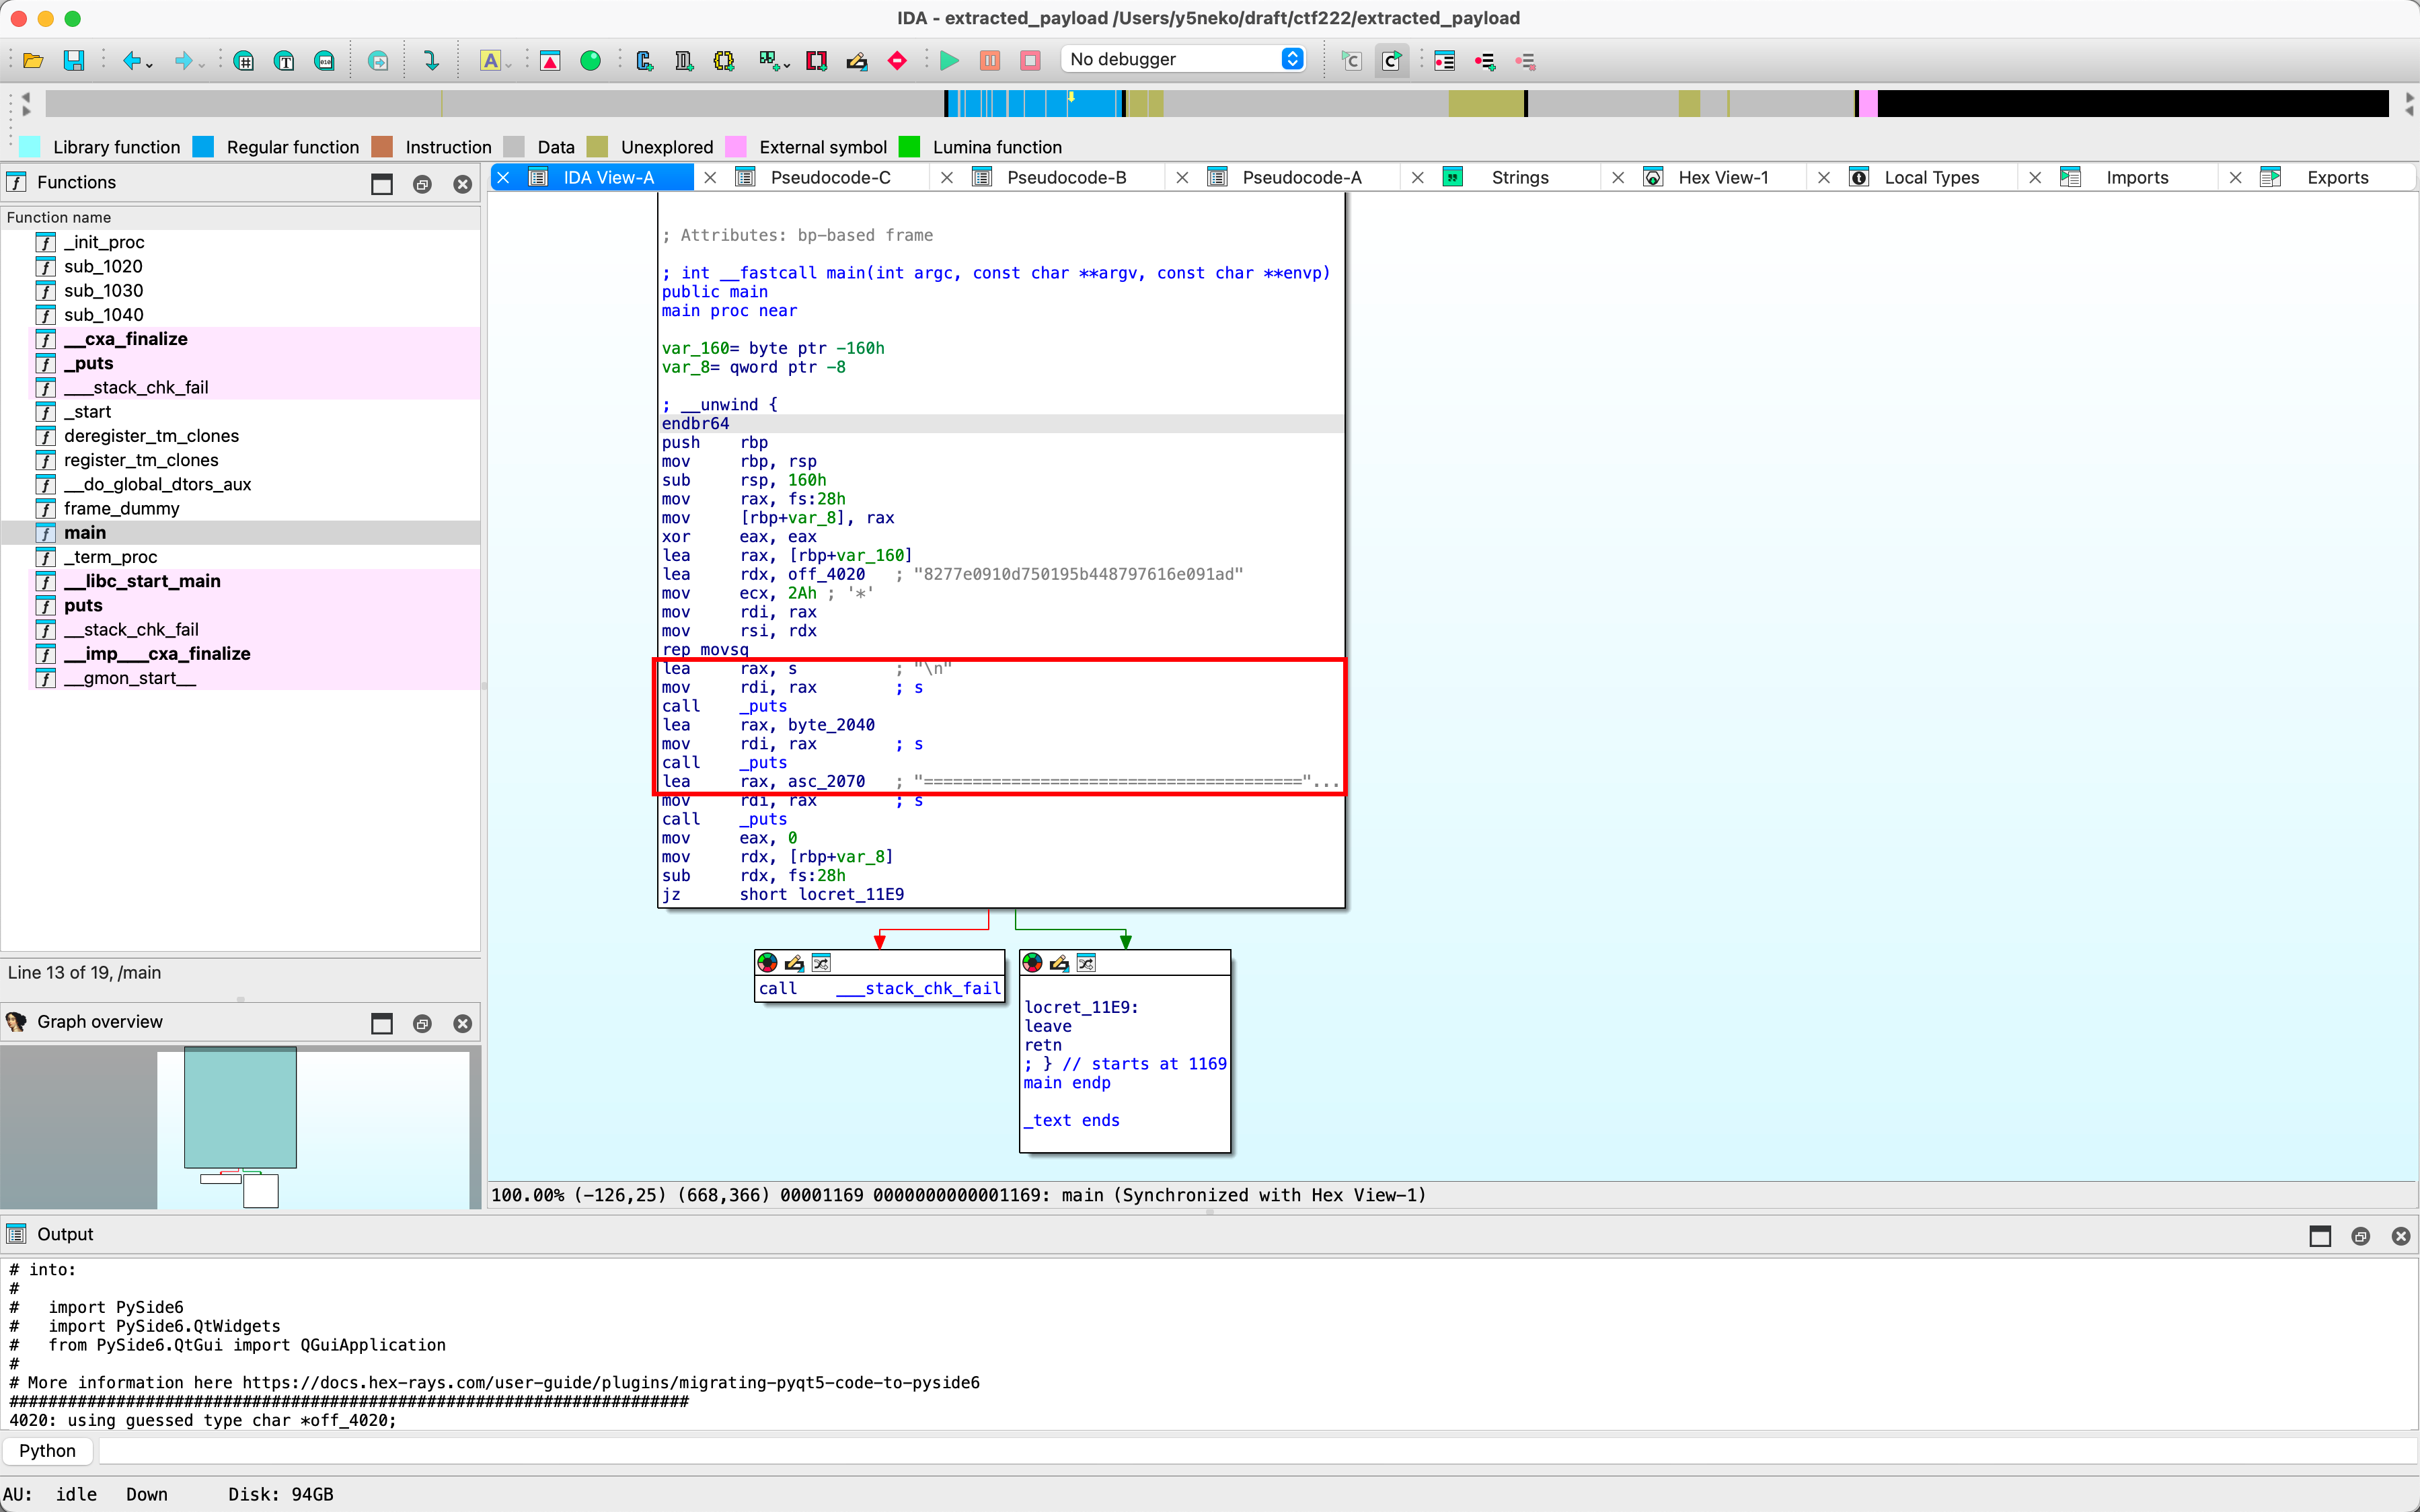The height and width of the screenshot is (1512, 2420).
Task: Click the green circle toolbar icon
Action: pyautogui.click(x=590, y=61)
